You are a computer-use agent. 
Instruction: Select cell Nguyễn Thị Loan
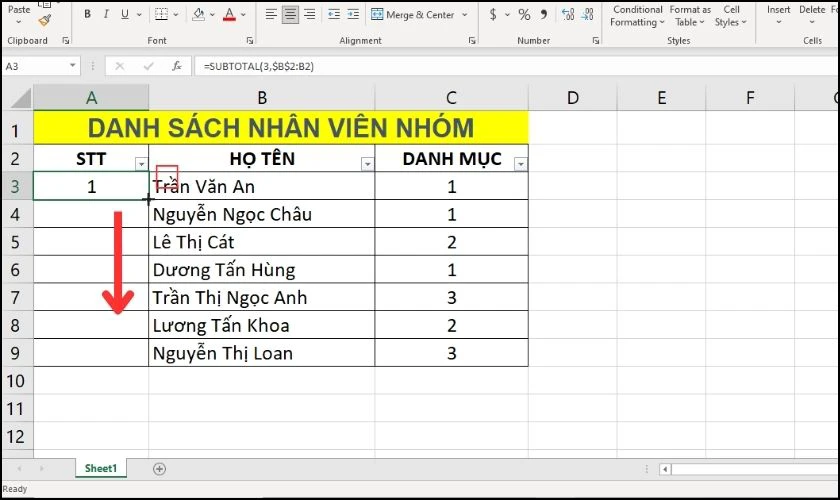(262, 353)
